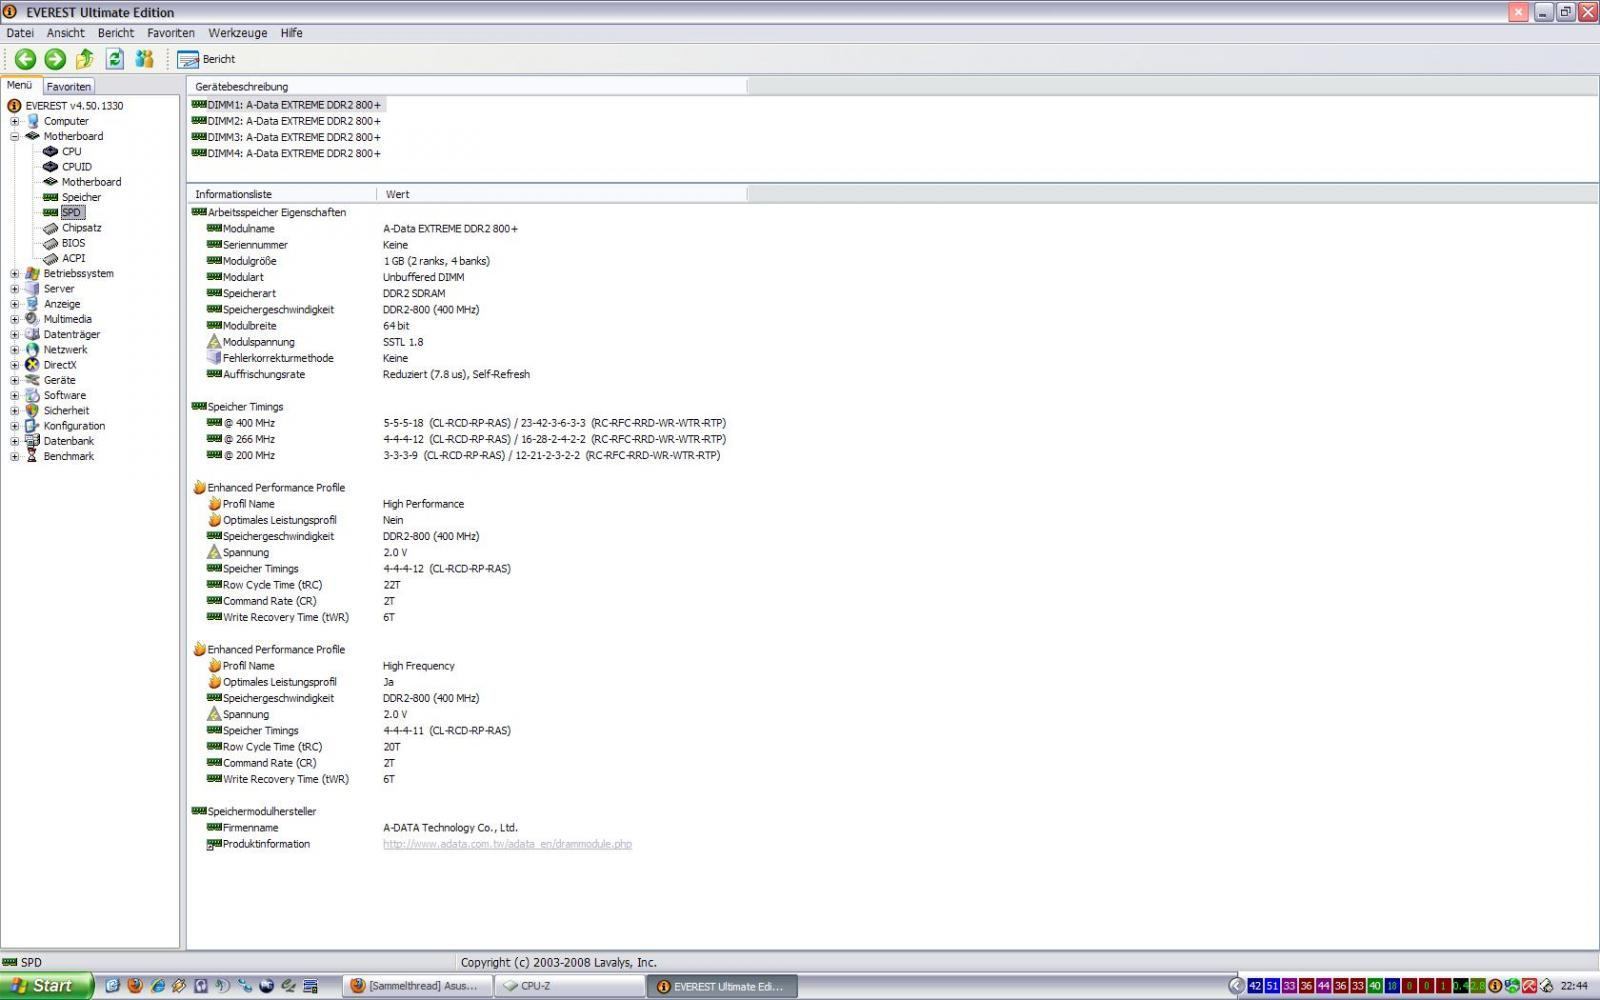Viewport: 1600px width, 1000px height.
Task: Switch to the CPU-Z taskbar window
Action: point(570,986)
